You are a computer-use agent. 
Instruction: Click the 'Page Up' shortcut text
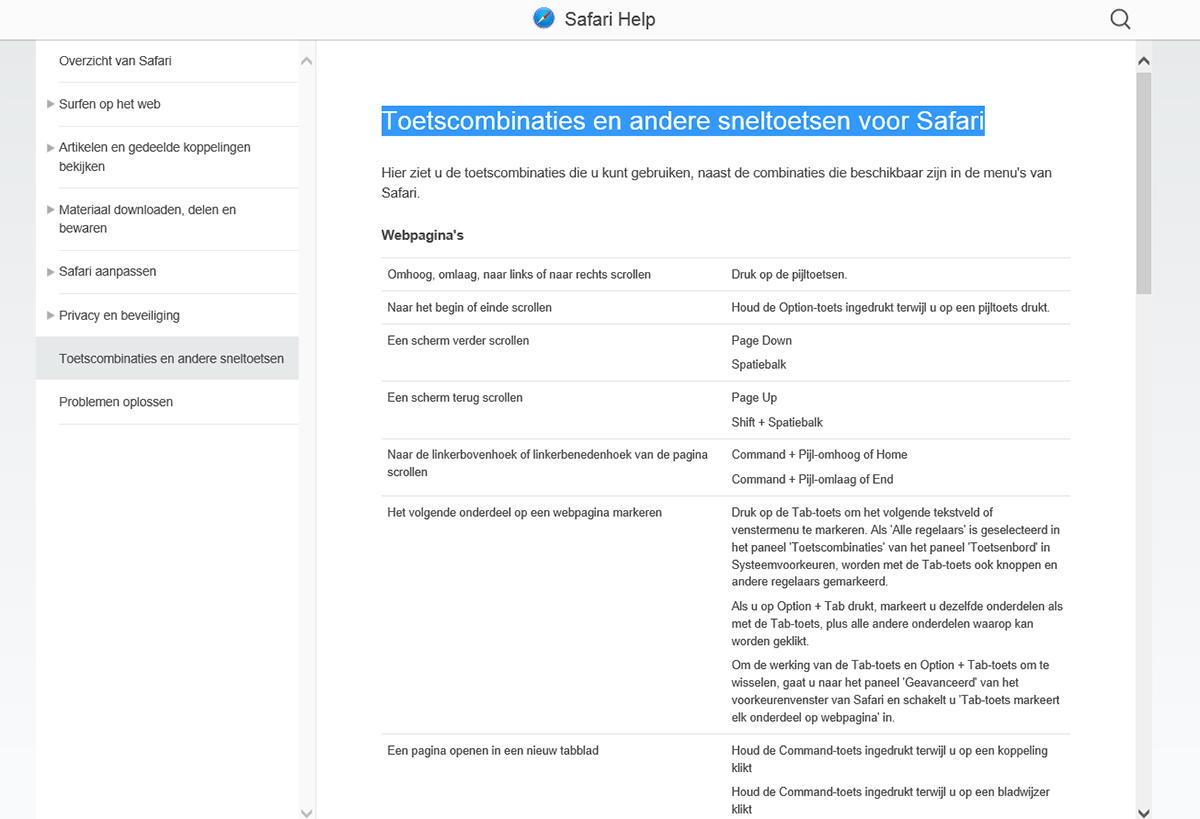754,398
